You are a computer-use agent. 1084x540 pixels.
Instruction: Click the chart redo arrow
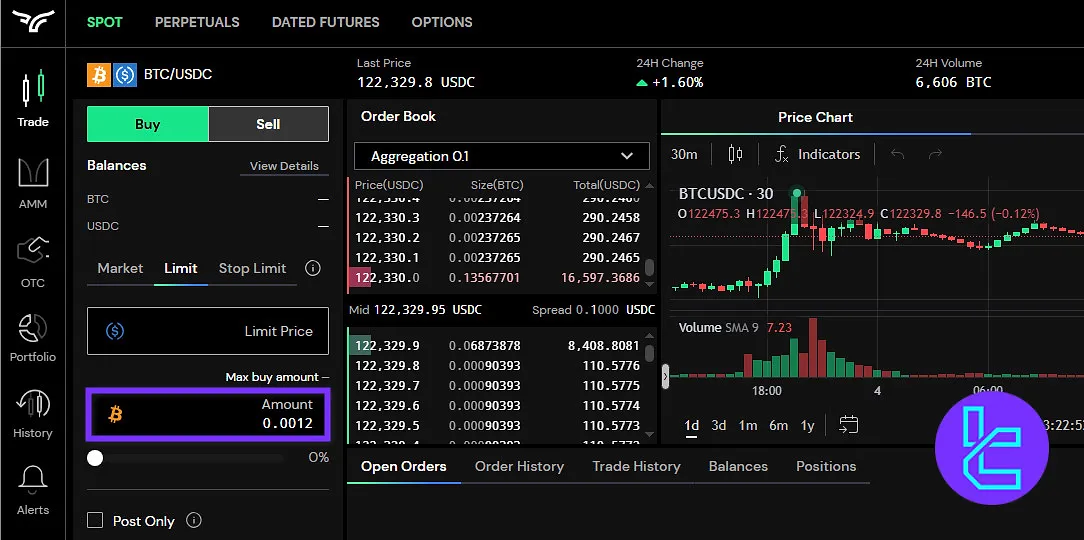click(935, 154)
